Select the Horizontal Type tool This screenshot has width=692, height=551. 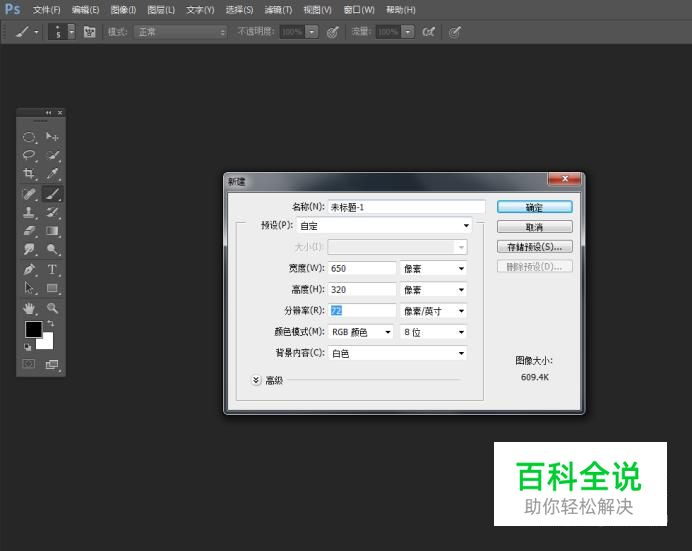point(52,269)
